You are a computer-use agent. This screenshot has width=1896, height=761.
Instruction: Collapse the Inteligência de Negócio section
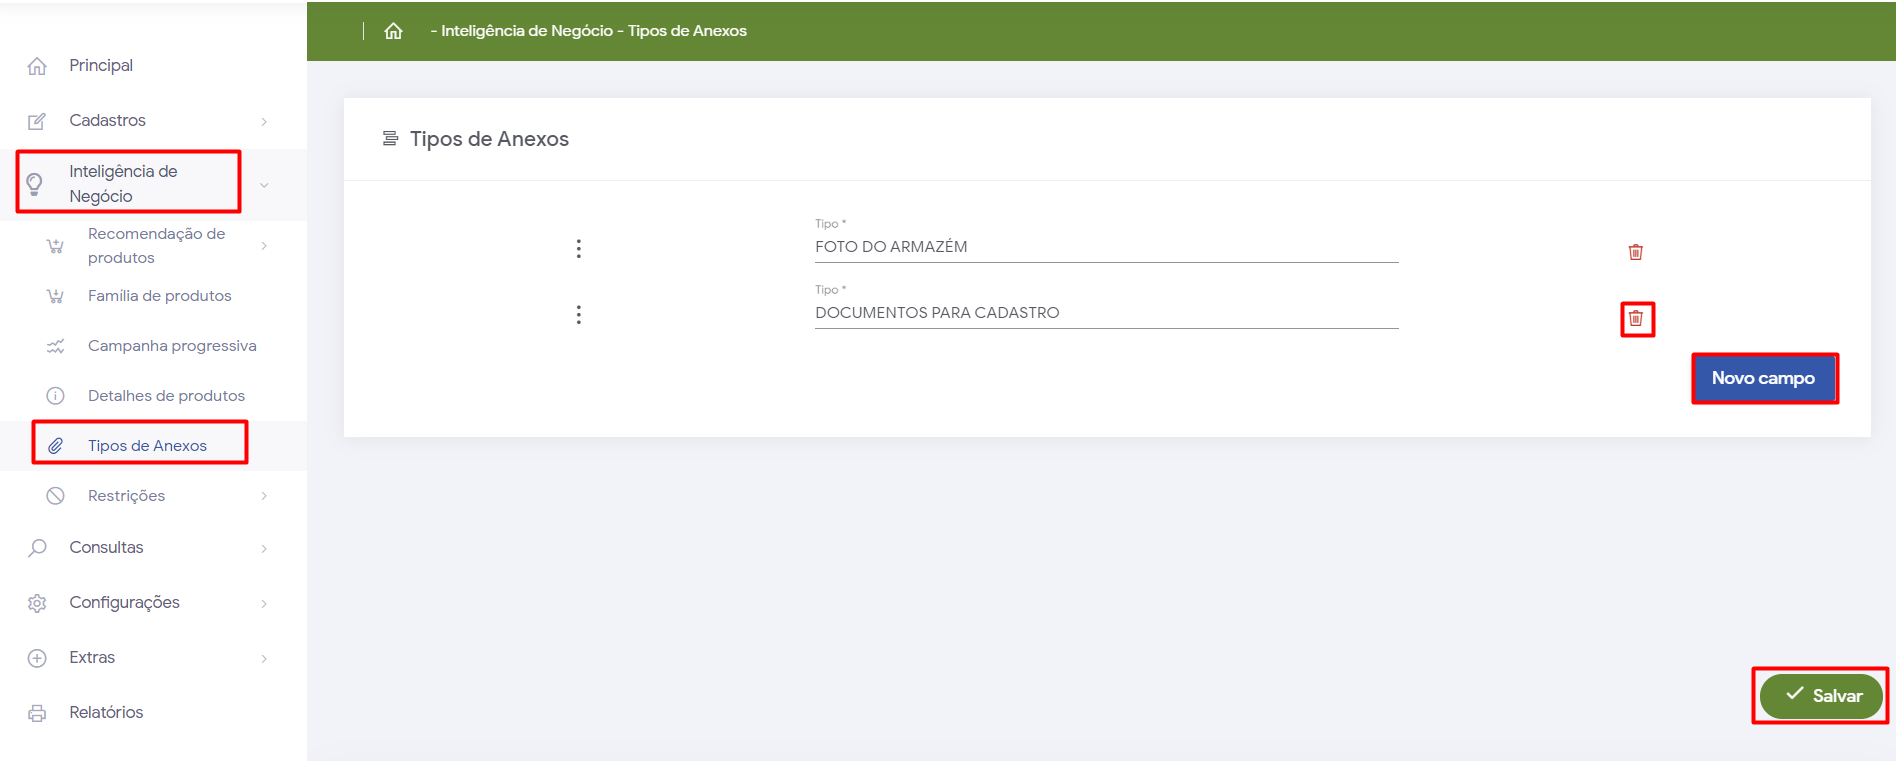point(264,185)
